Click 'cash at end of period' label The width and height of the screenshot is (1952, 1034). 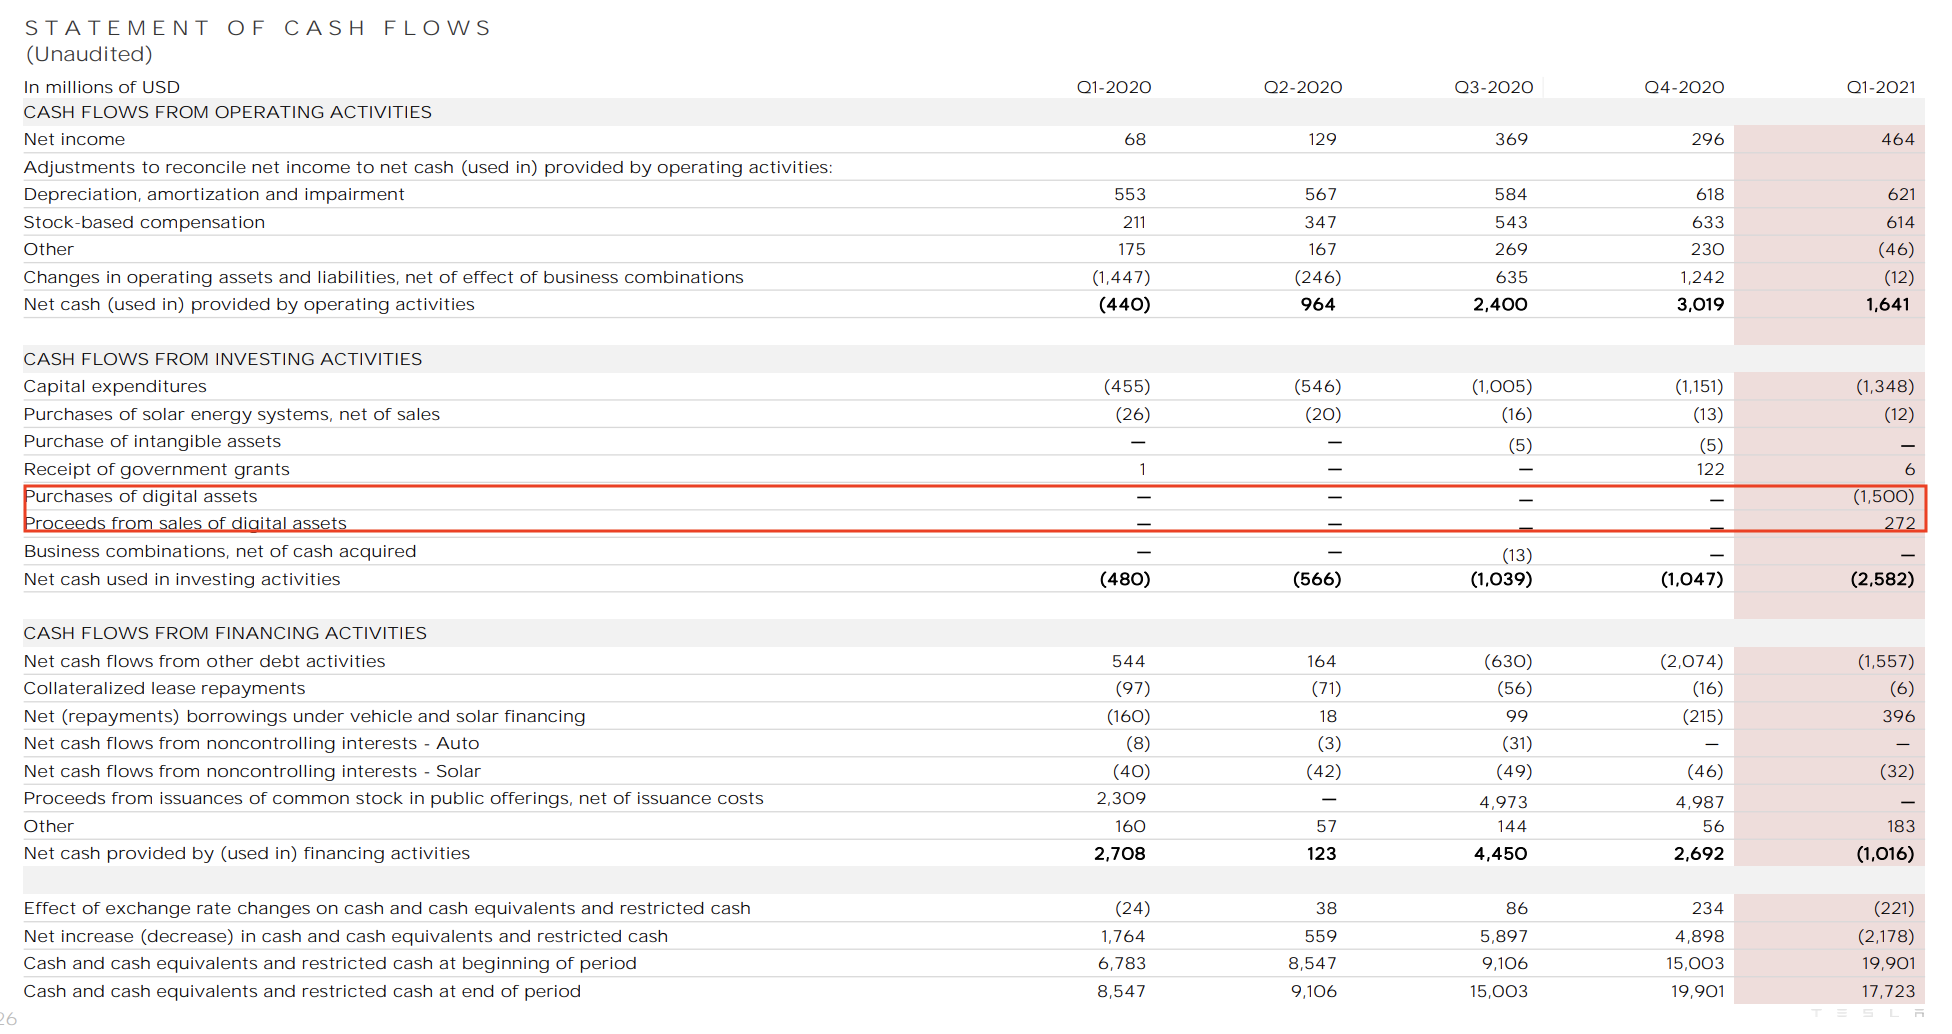(302, 991)
